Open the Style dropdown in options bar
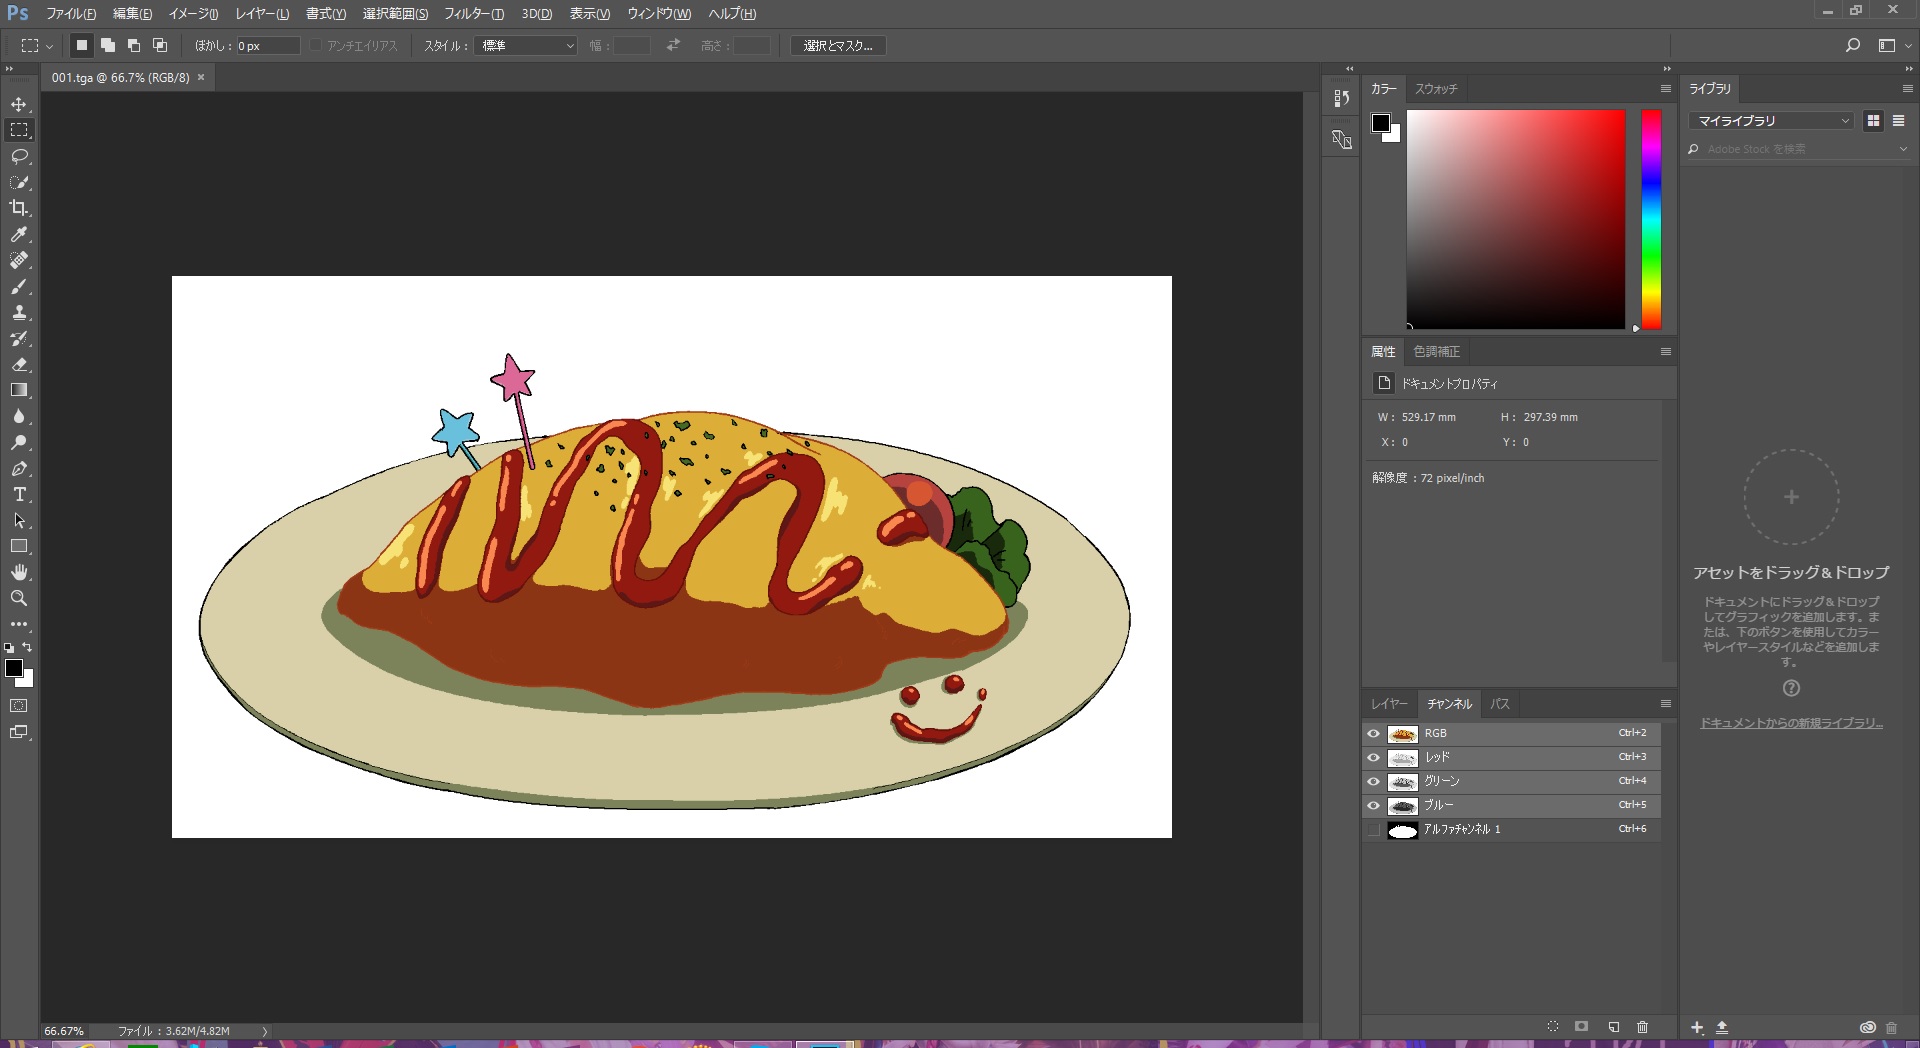Viewport: 1920px width, 1048px height. (527, 46)
